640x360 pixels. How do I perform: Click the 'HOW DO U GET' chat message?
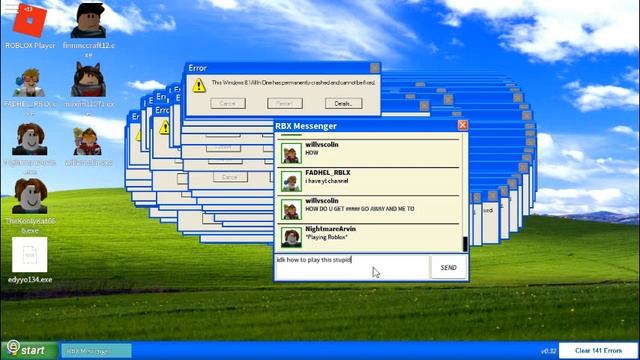pyautogui.click(x=360, y=209)
